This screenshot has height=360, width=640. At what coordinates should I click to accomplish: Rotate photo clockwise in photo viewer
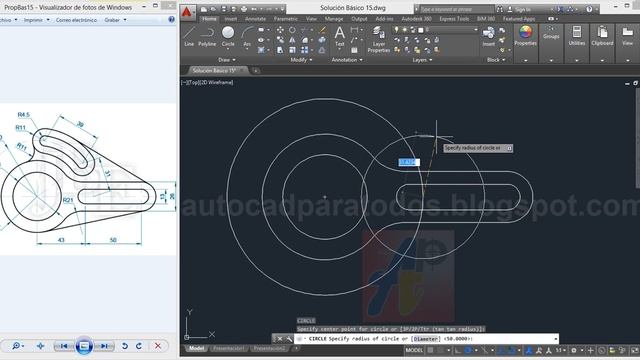point(139,346)
